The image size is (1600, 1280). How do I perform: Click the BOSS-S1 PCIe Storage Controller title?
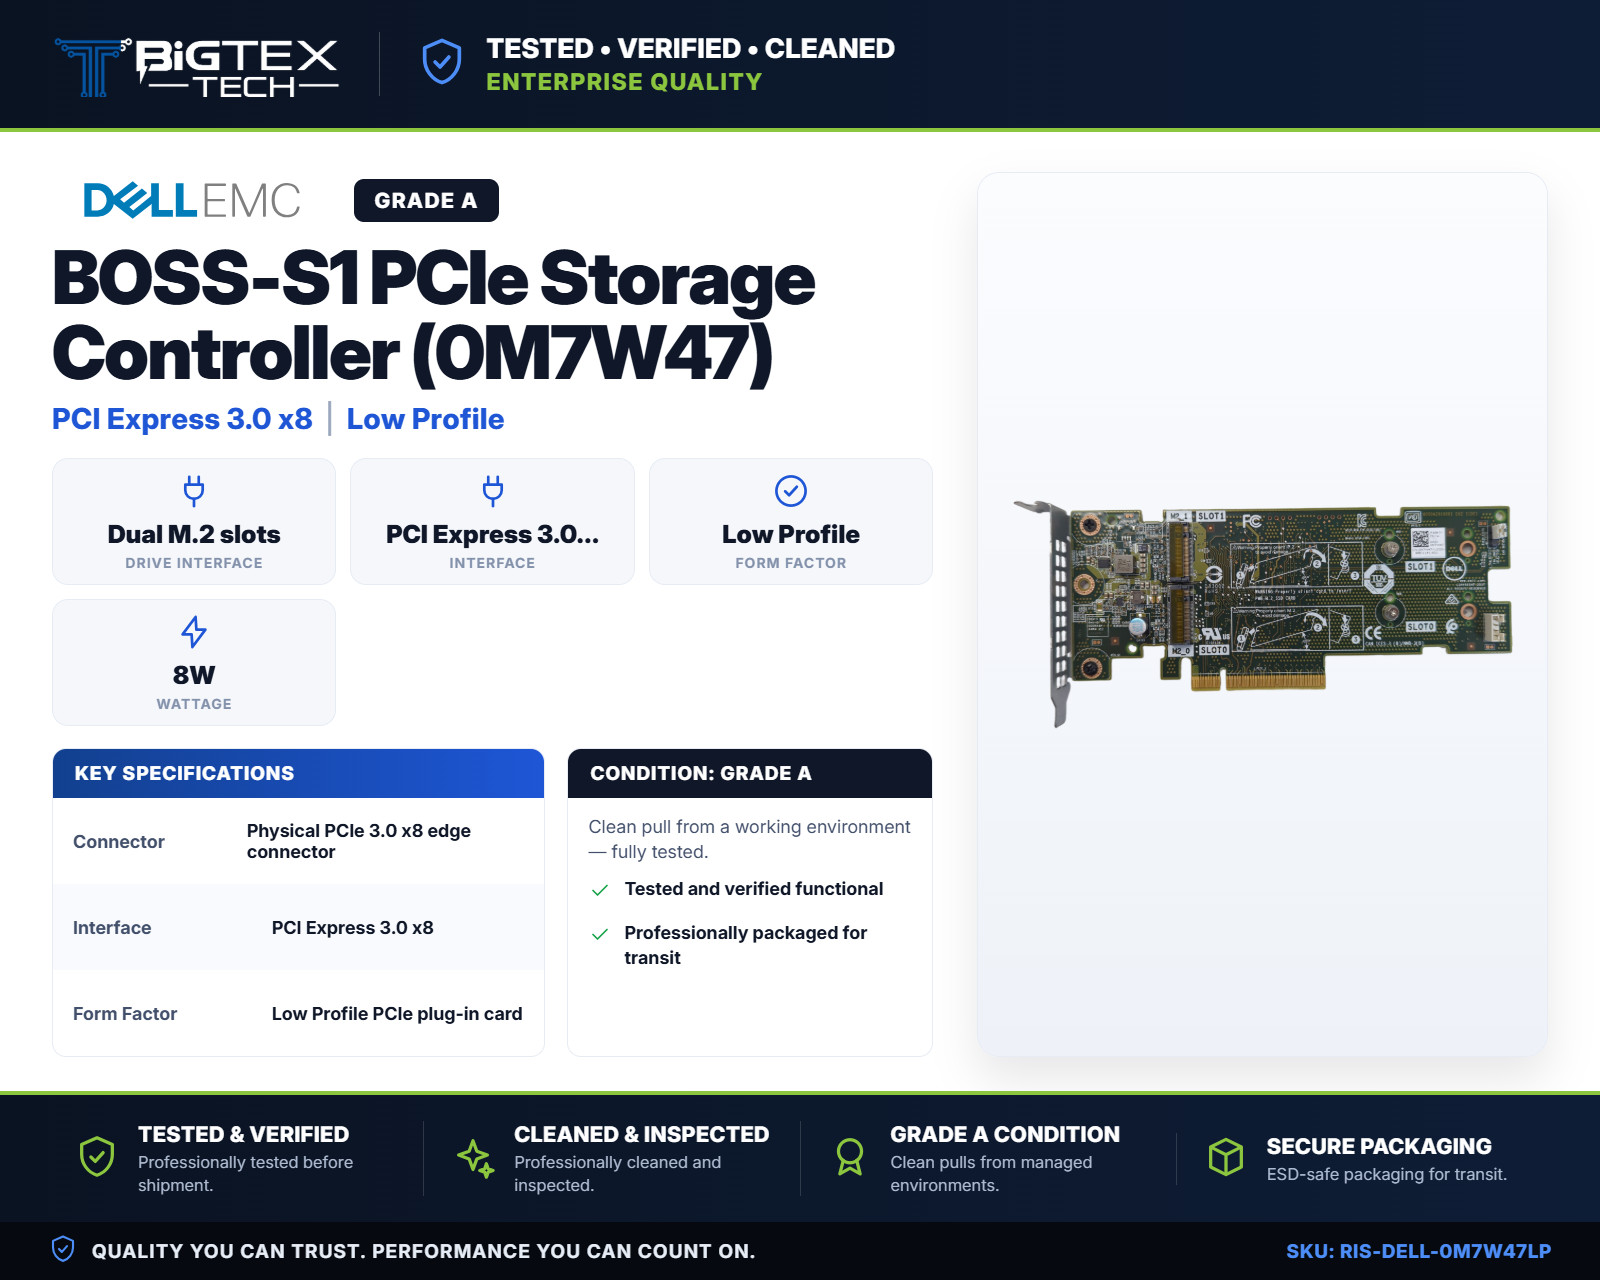[434, 316]
